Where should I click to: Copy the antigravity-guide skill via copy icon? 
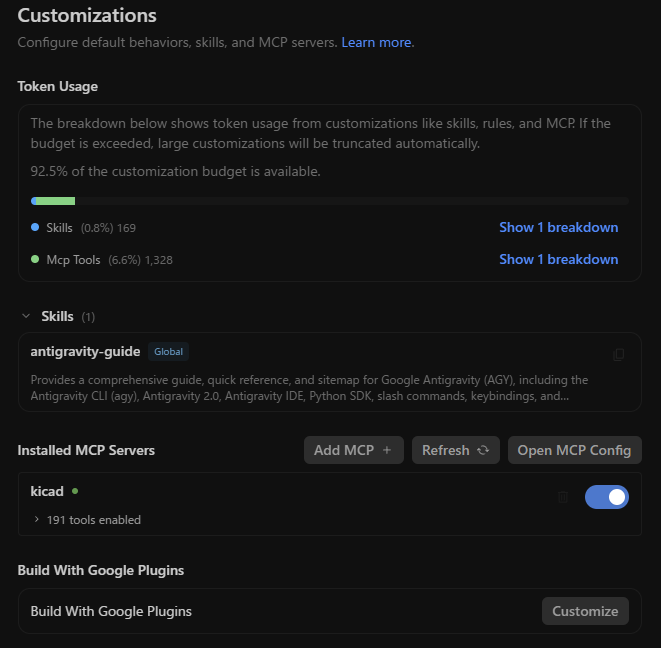point(618,355)
